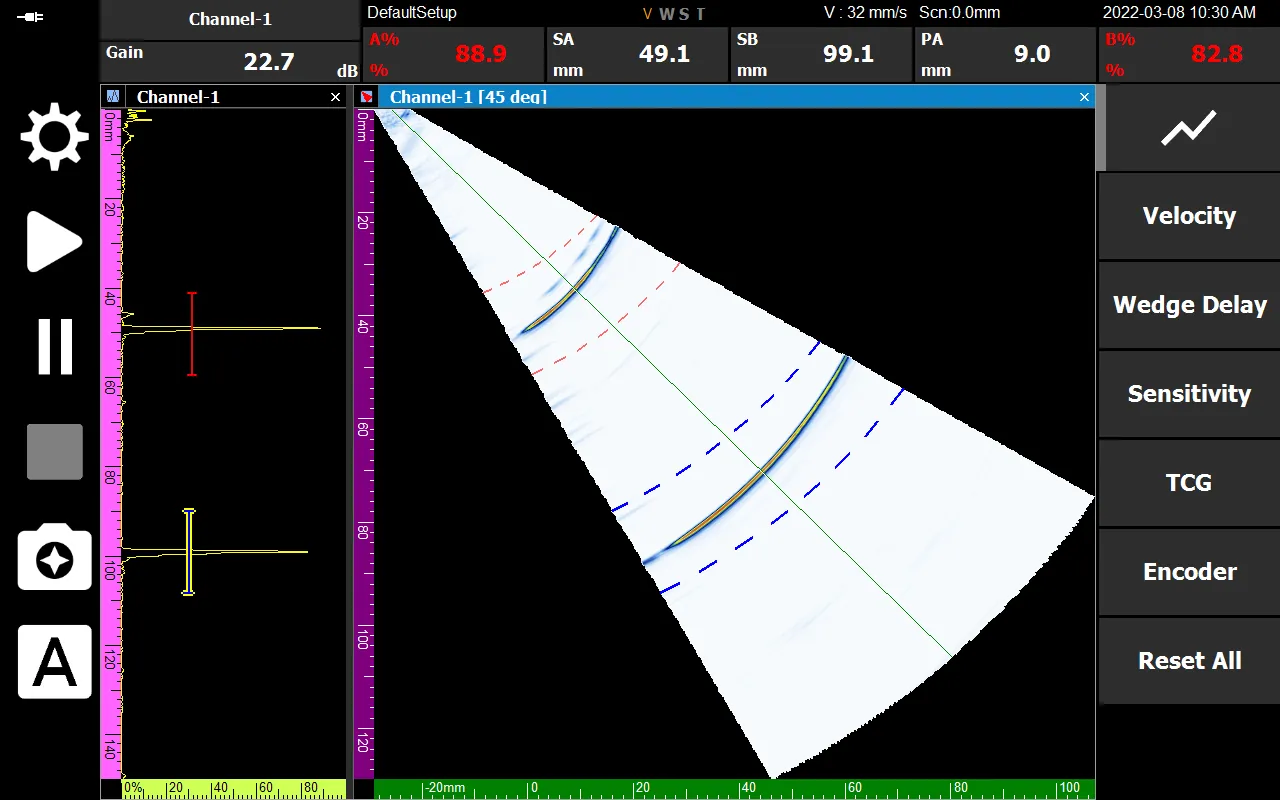Select the red gate A bar in A-scan
1280x800 pixels.
tap(192, 334)
